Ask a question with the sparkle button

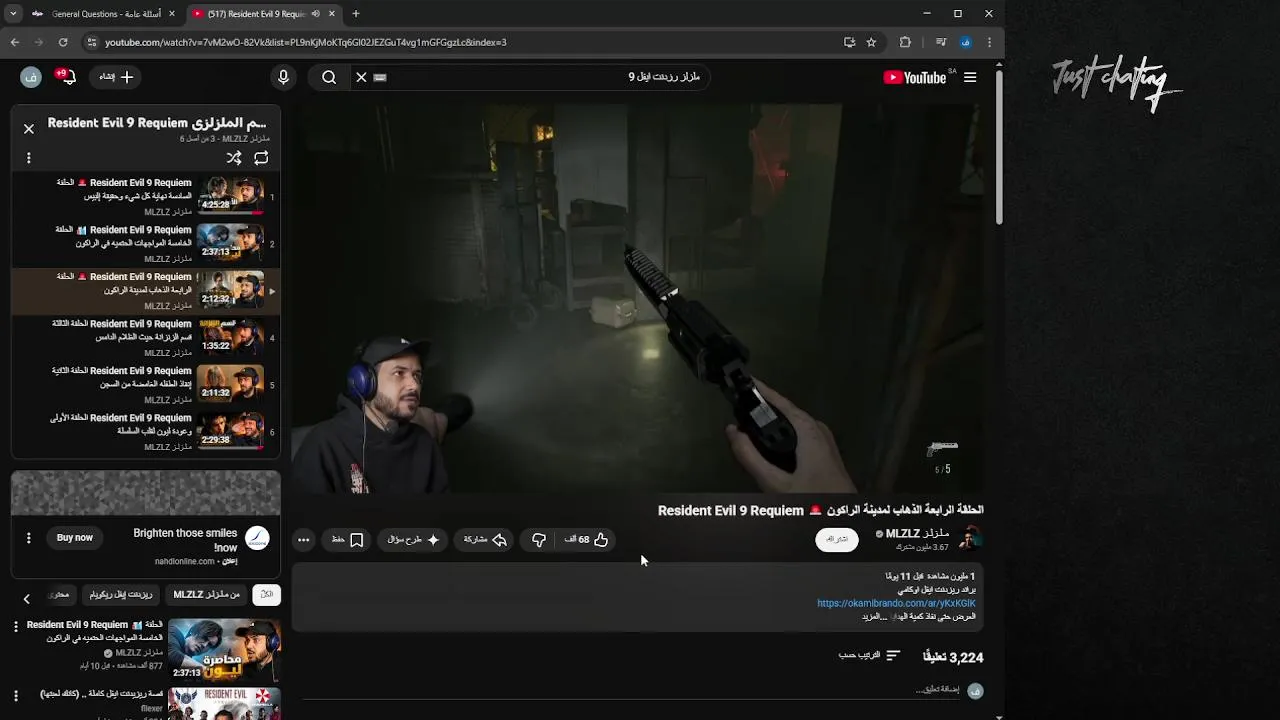click(413, 540)
